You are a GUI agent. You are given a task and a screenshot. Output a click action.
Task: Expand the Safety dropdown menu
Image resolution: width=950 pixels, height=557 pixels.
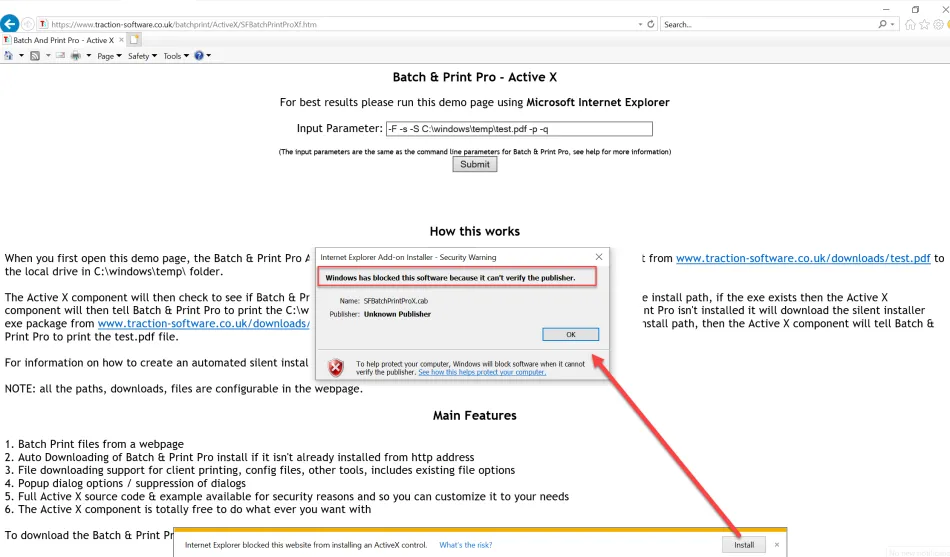(x=141, y=56)
